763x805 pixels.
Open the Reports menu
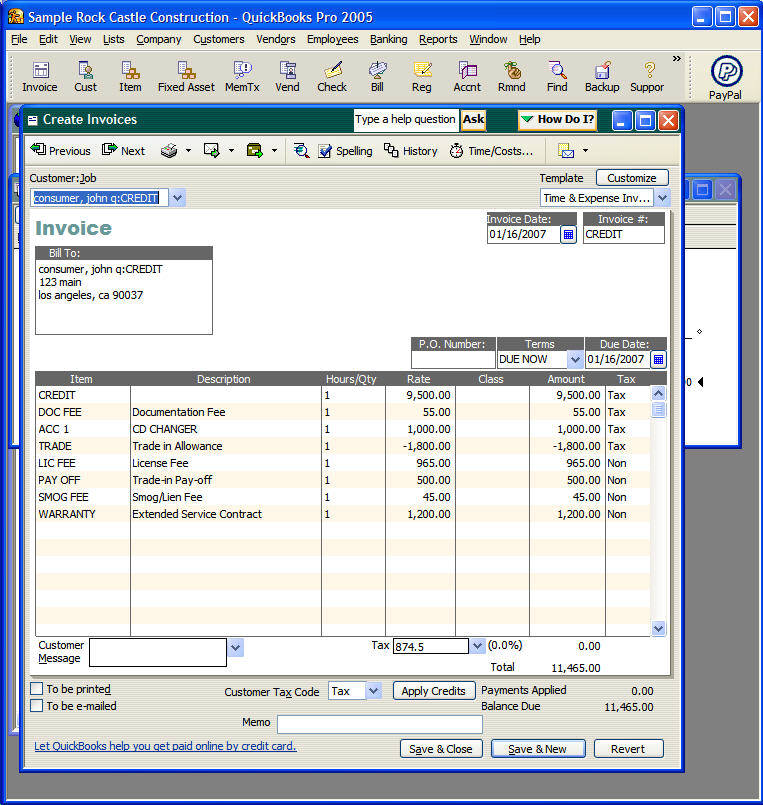(x=438, y=39)
